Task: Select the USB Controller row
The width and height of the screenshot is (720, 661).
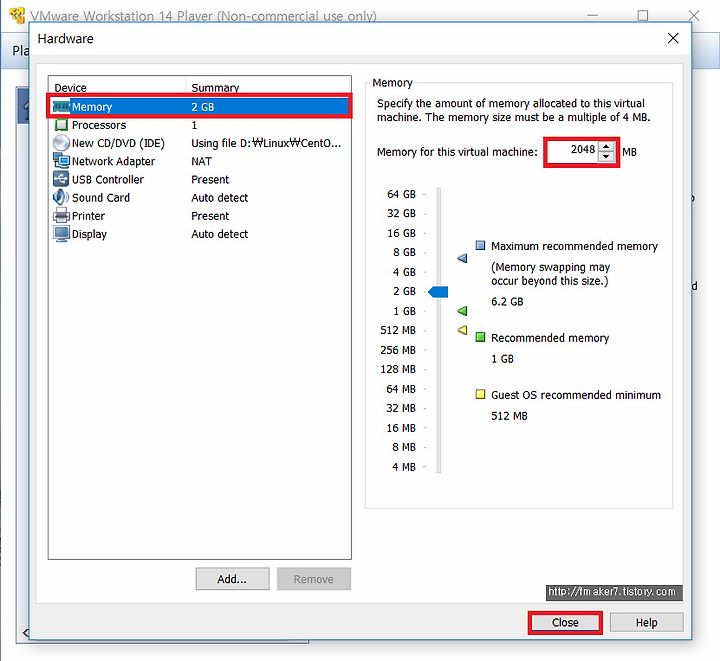Action: [x=200, y=179]
